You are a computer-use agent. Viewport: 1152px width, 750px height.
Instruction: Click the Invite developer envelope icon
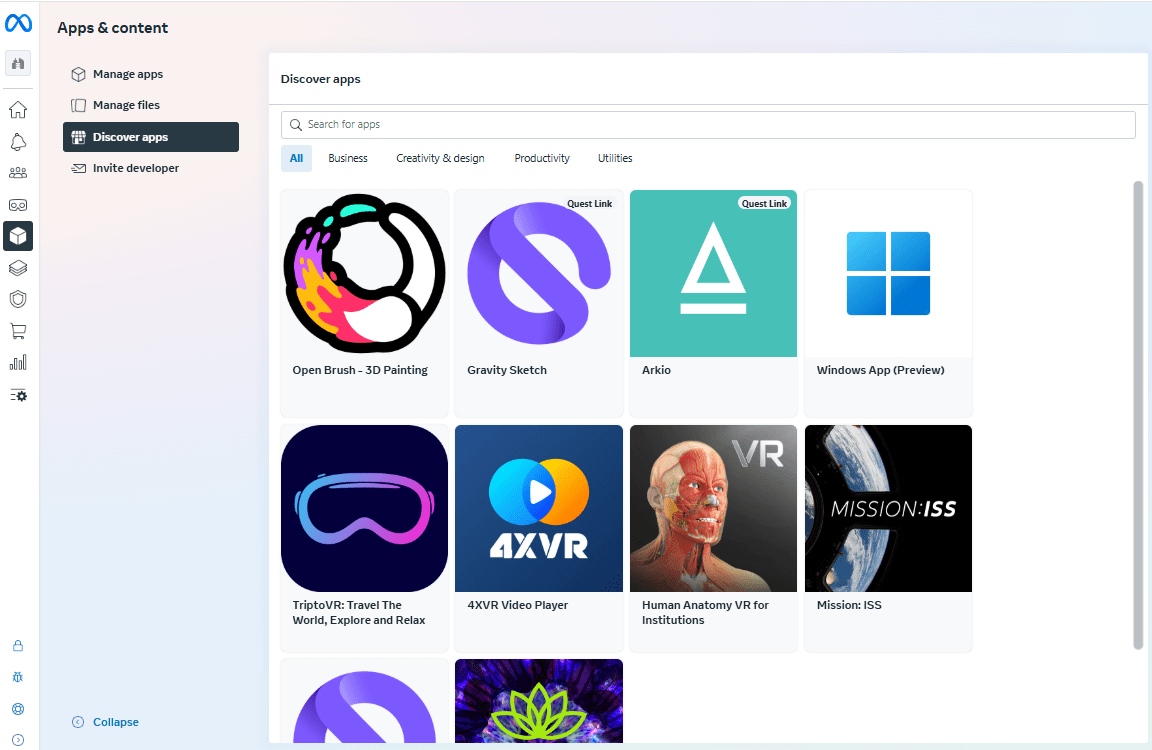pos(79,168)
